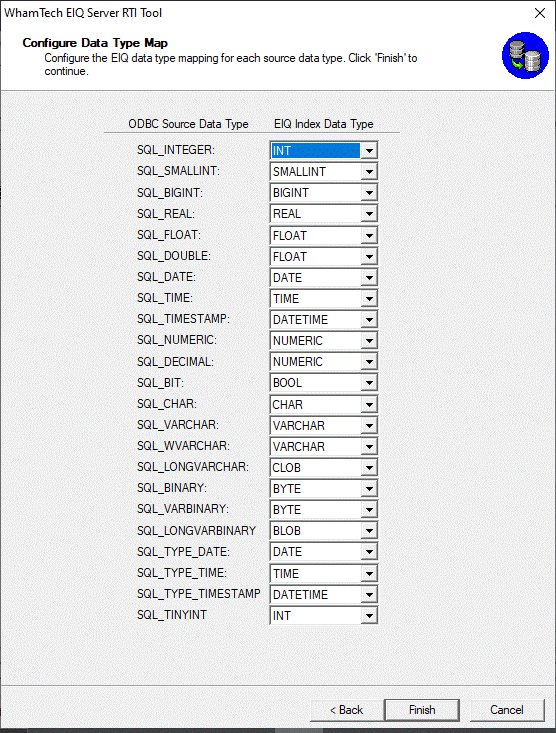
Task: Expand the SQL_LONGVARCHAR CLOB dropdown
Action: 324,467
